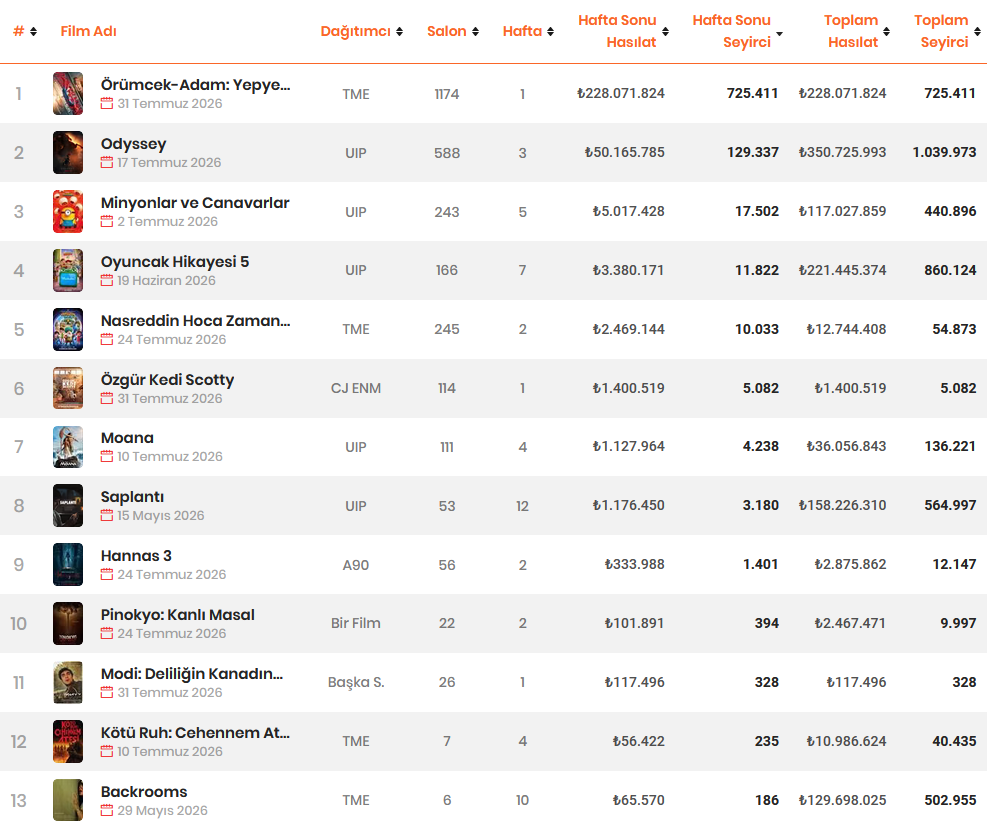Image resolution: width=996 pixels, height=824 pixels.
Task: Open Minyonlar ve Canavarlar film link
Action: [x=195, y=203]
